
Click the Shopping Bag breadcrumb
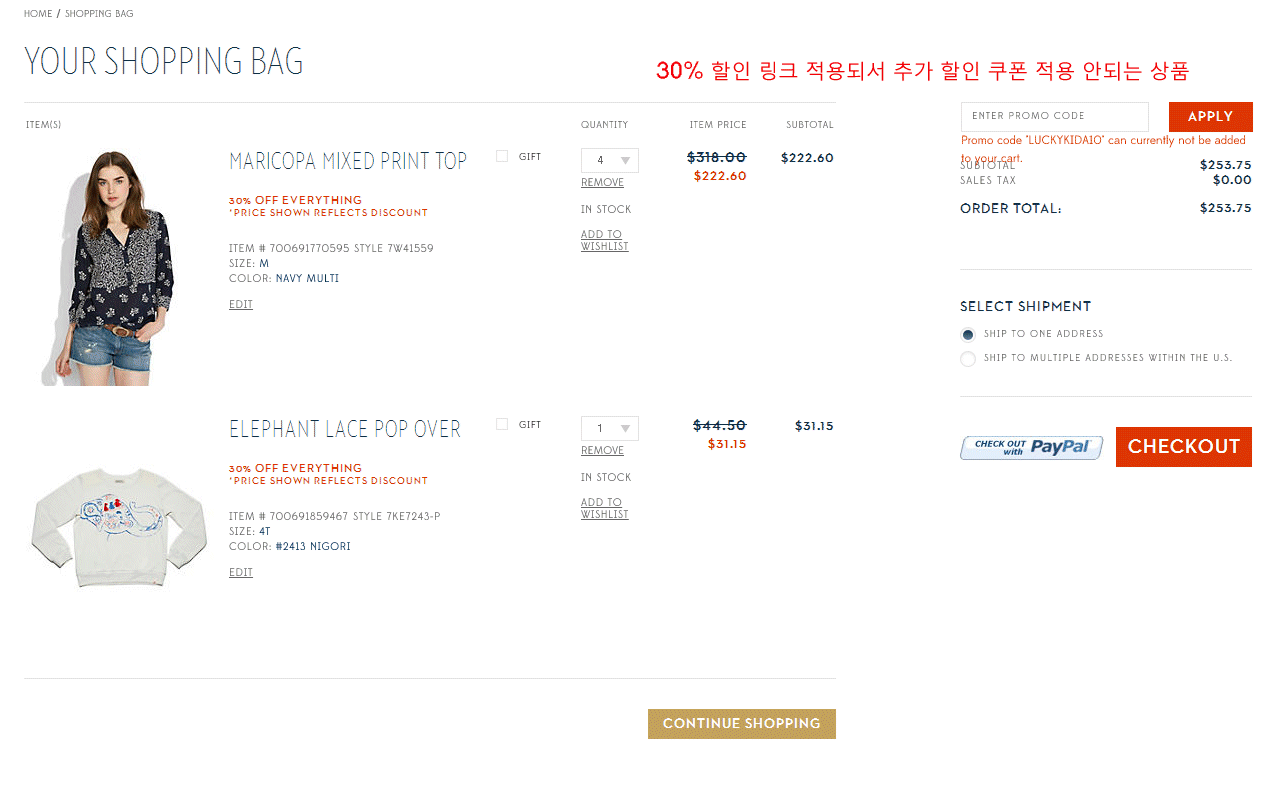tap(99, 14)
